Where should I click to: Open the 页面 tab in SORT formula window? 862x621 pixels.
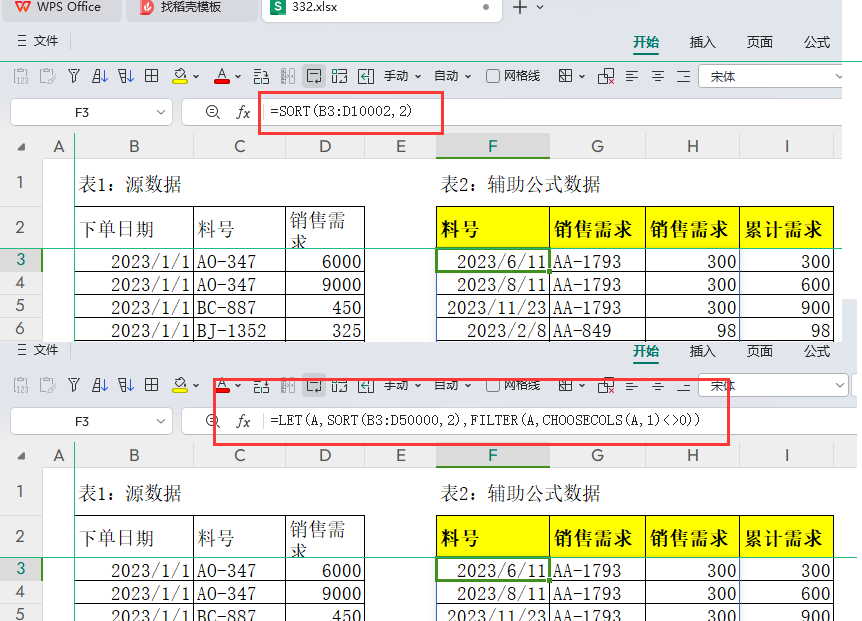coord(760,42)
